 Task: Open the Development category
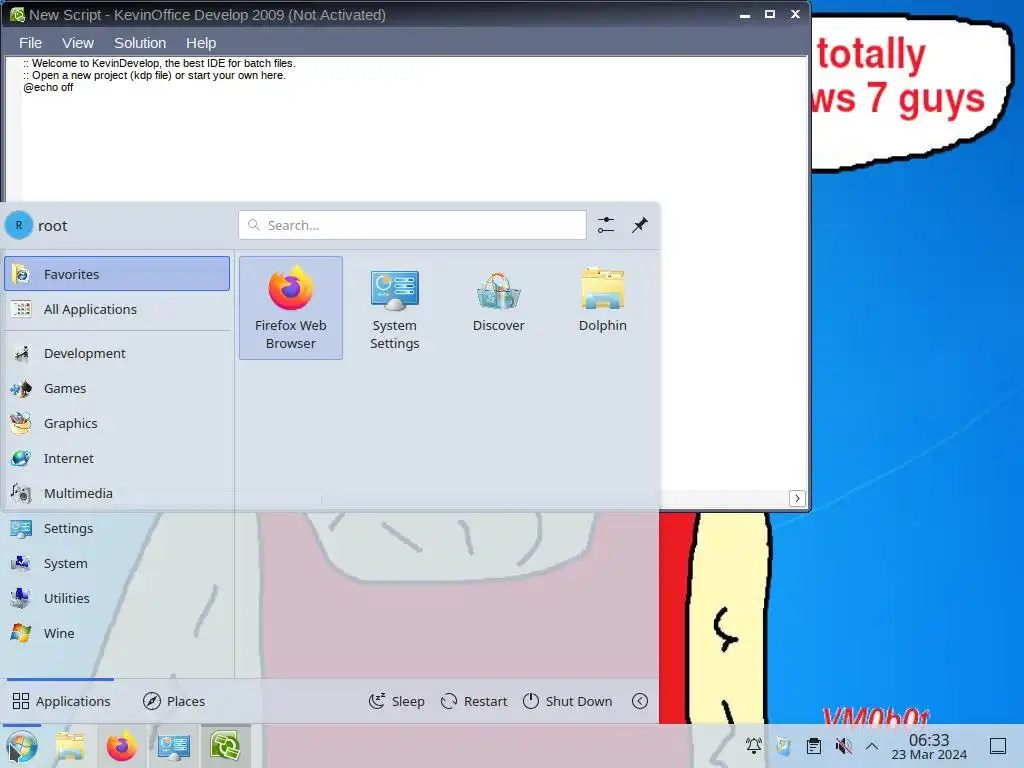click(x=117, y=353)
